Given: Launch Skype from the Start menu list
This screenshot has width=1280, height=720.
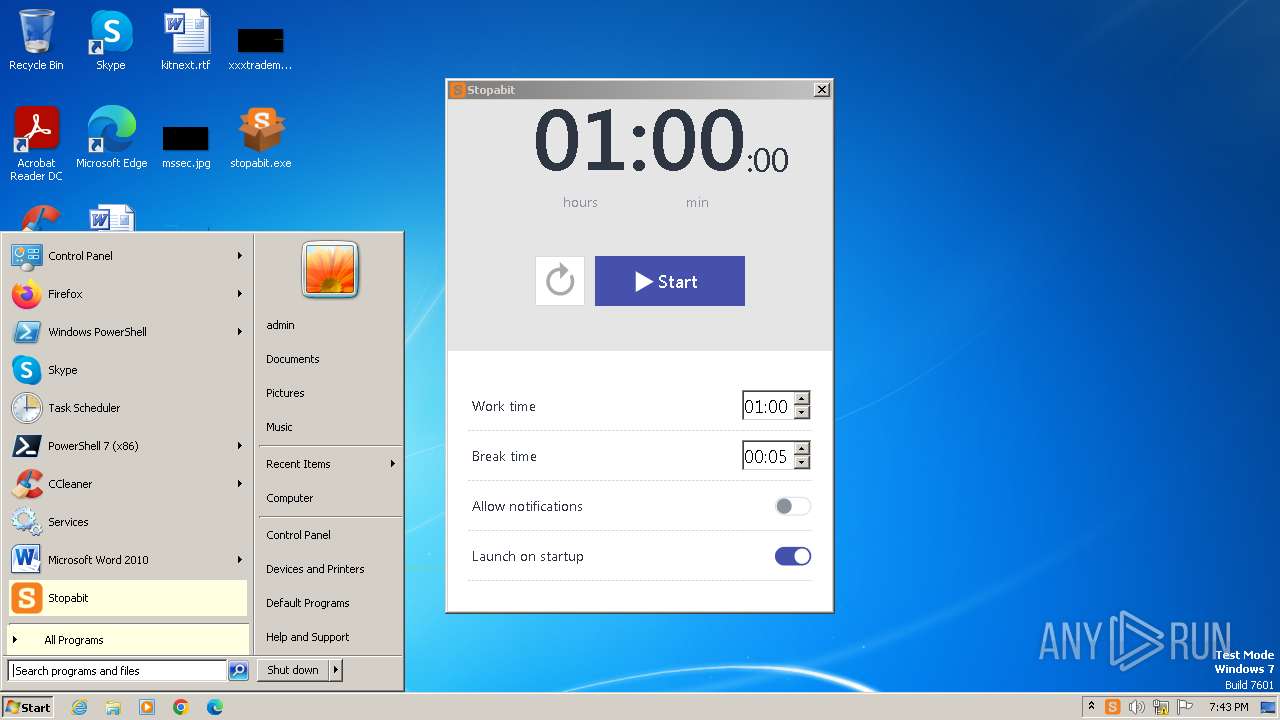Looking at the screenshot, I should [x=128, y=370].
